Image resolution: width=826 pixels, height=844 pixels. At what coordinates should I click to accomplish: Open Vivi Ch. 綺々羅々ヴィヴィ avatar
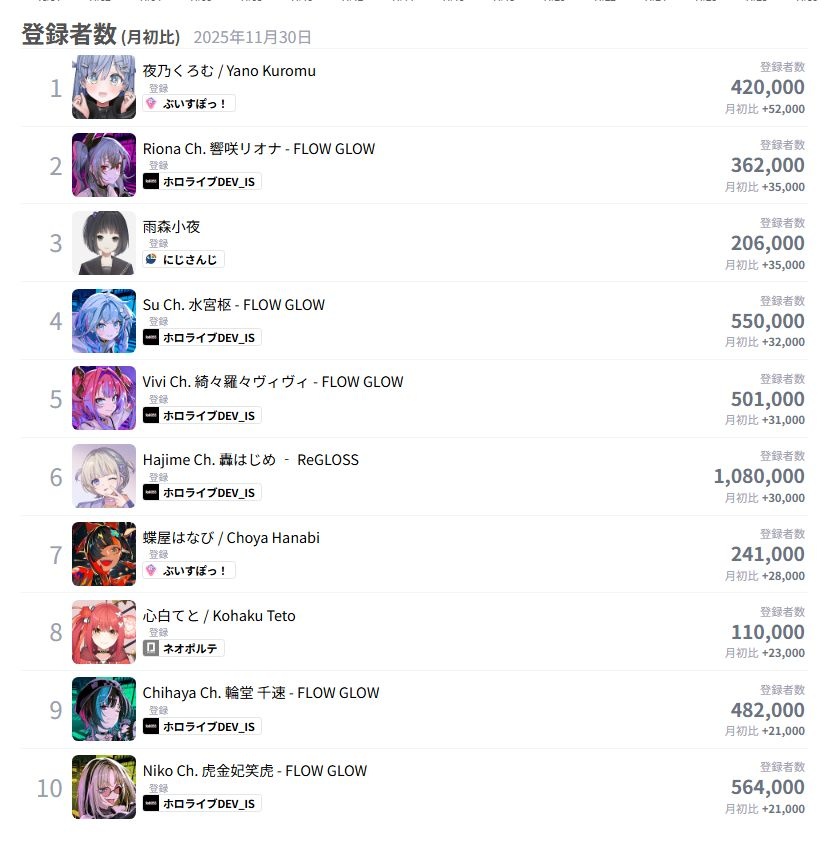tap(104, 398)
